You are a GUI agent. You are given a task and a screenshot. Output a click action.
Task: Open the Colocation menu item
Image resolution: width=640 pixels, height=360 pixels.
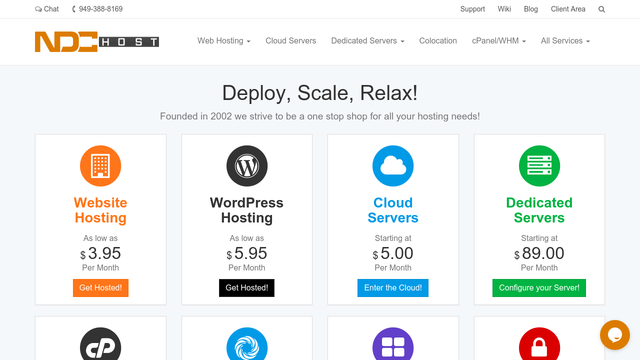(438, 41)
